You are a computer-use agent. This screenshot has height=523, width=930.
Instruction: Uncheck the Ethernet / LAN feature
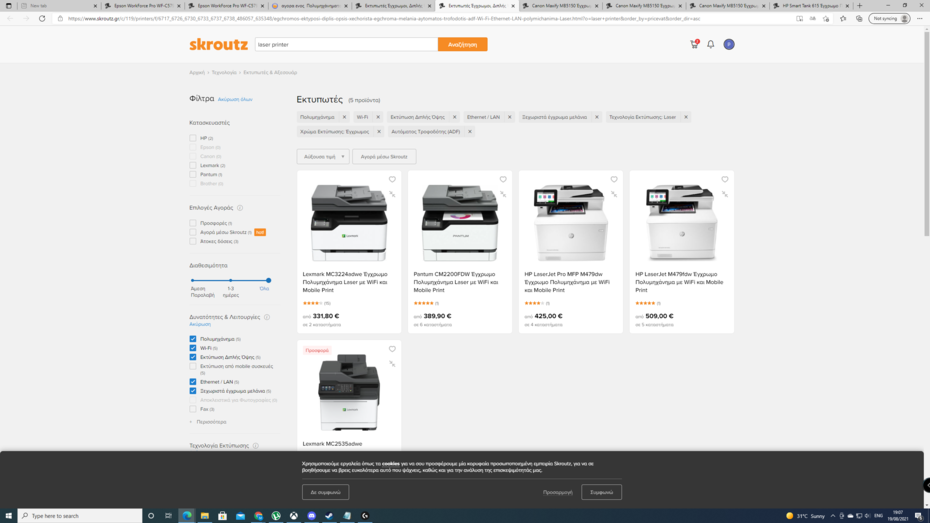click(x=193, y=382)
